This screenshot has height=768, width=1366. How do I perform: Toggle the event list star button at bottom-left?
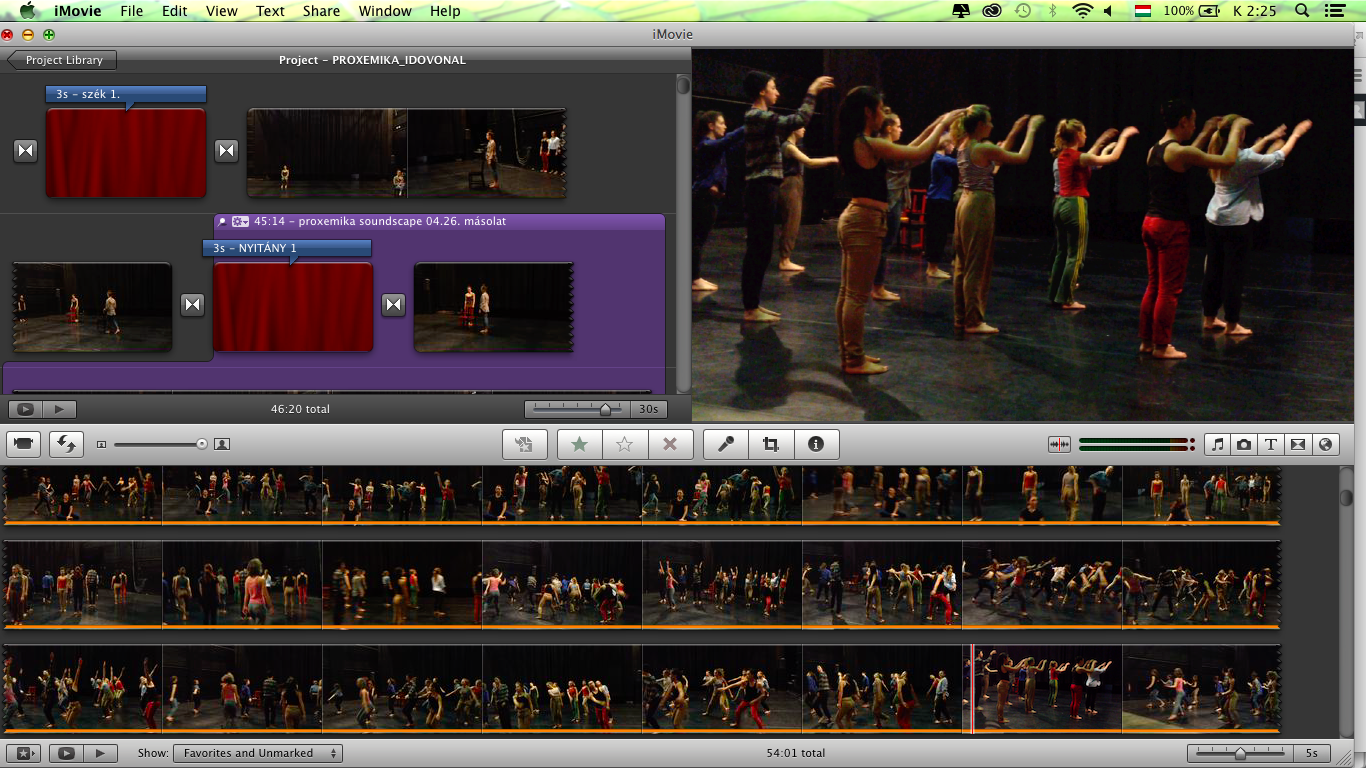tap(24, 753)
